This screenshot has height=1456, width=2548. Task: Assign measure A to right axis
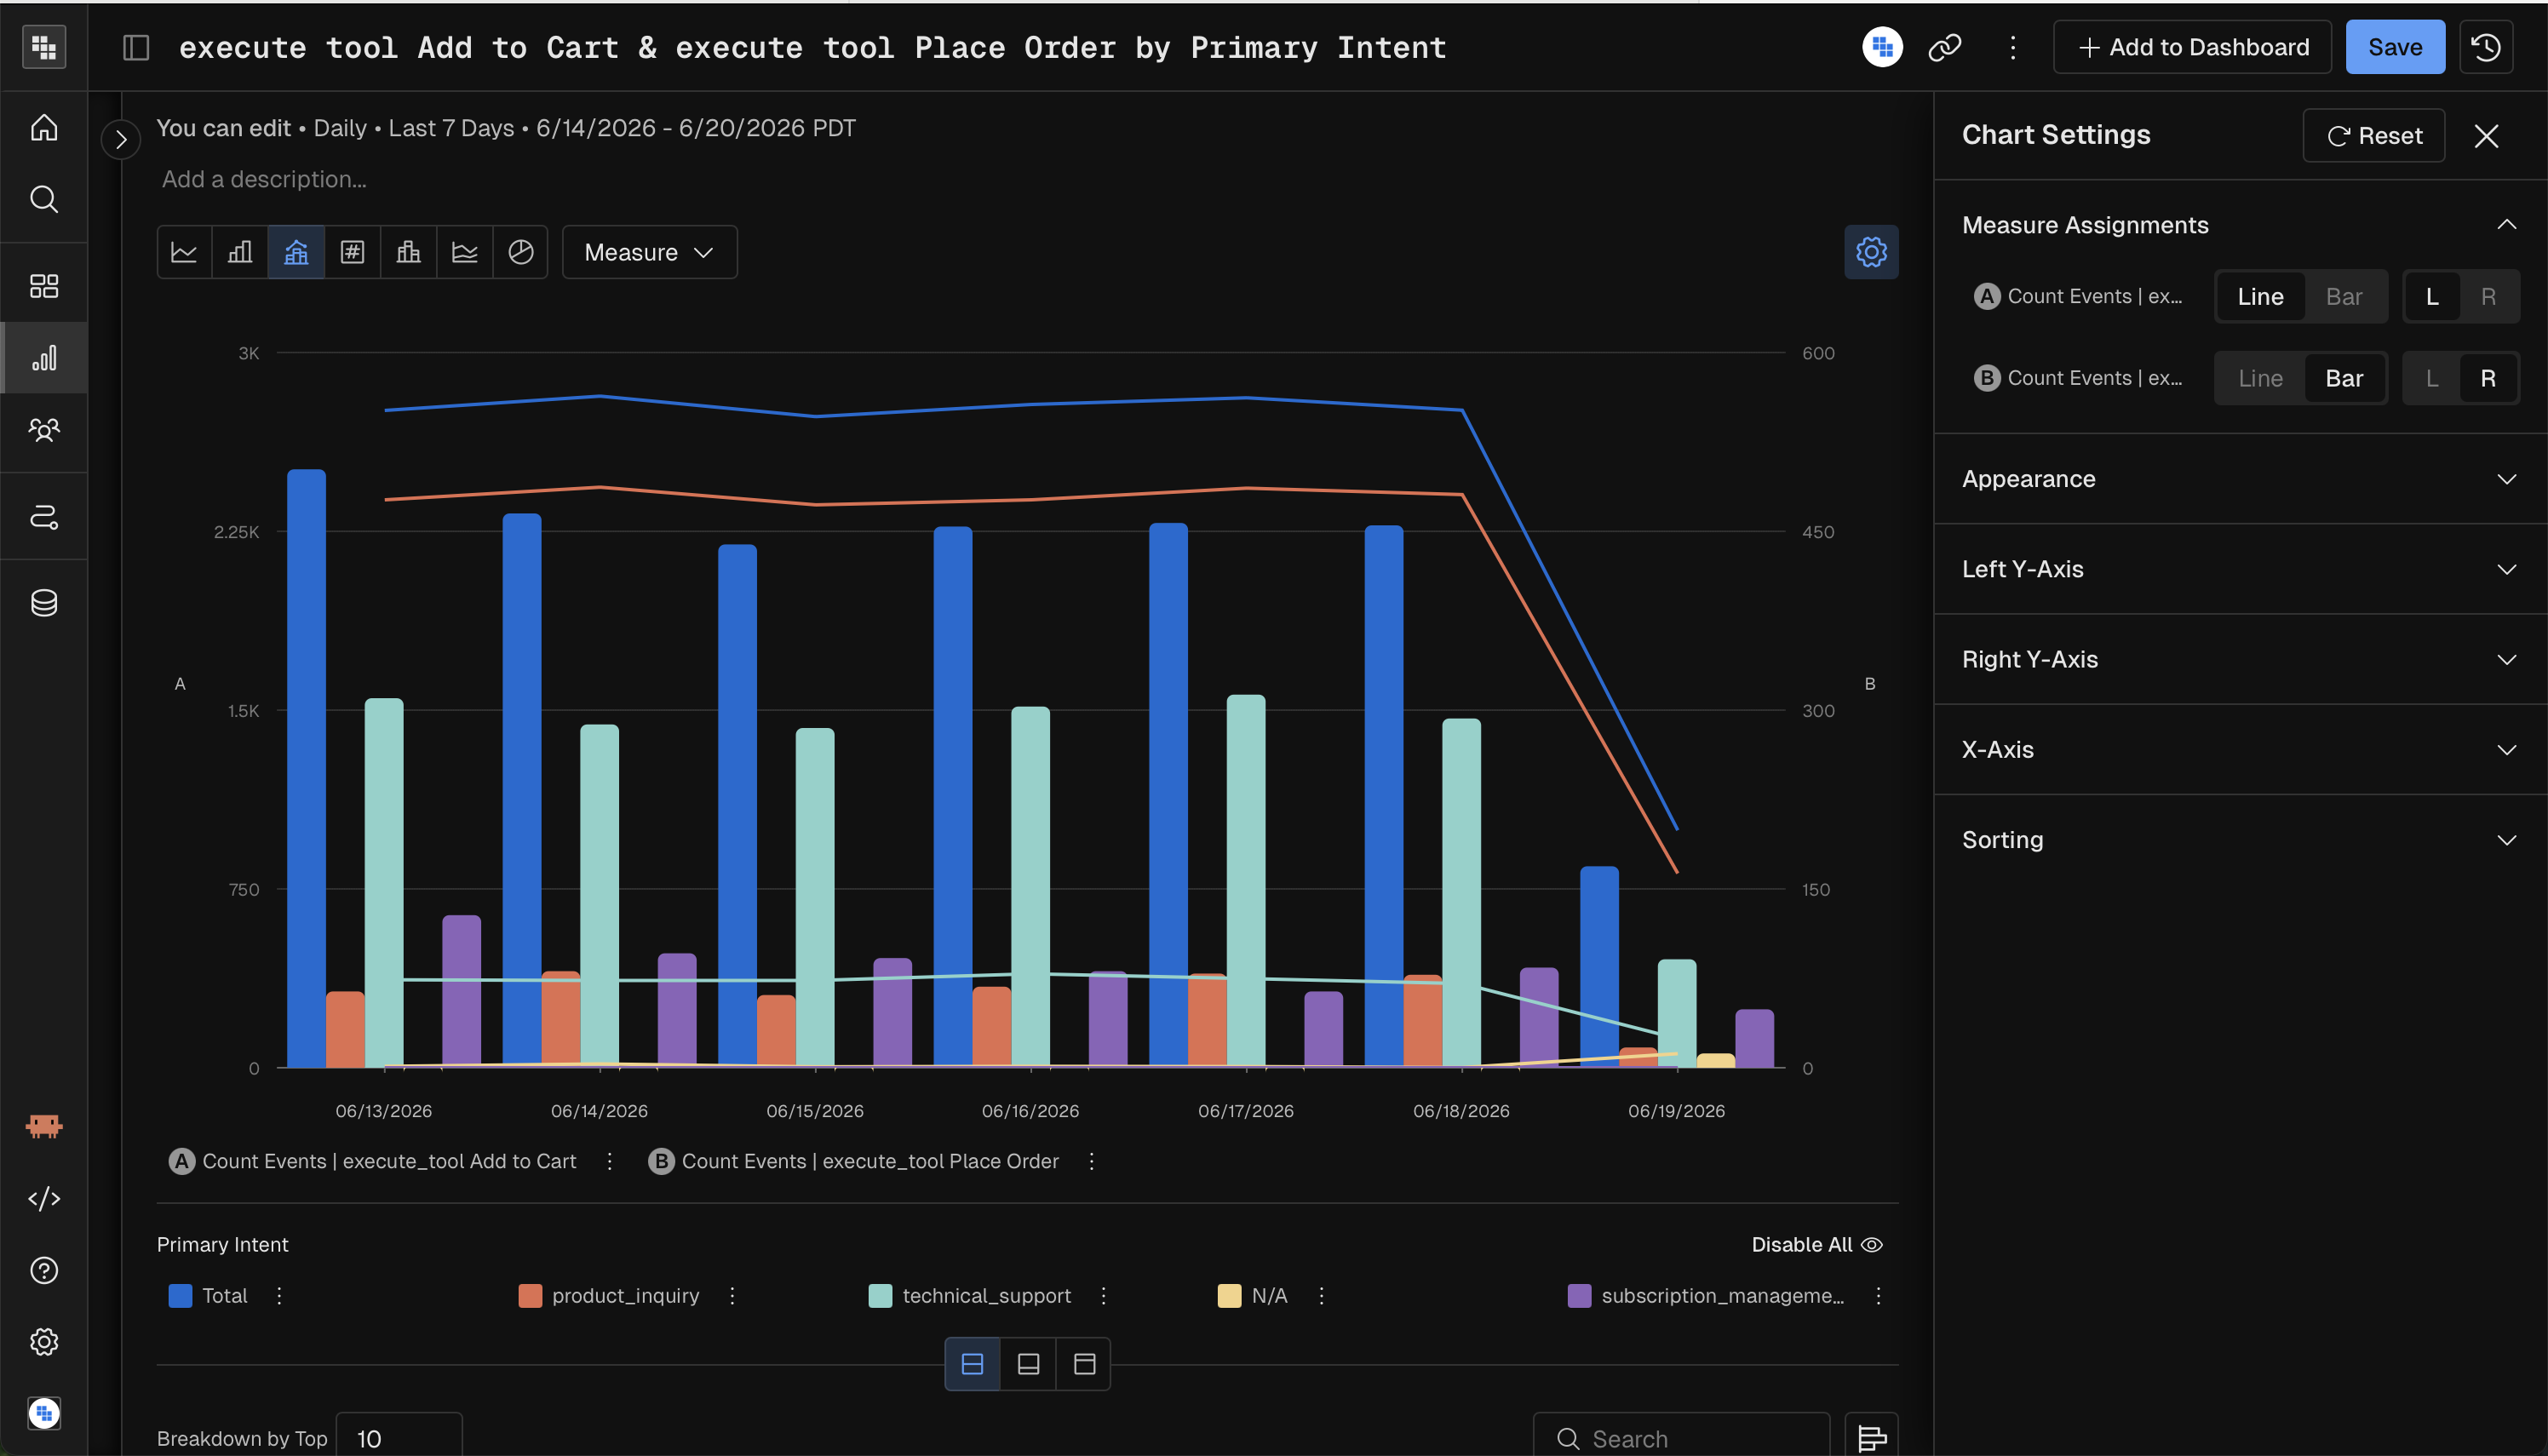[x=2488, y=297]
